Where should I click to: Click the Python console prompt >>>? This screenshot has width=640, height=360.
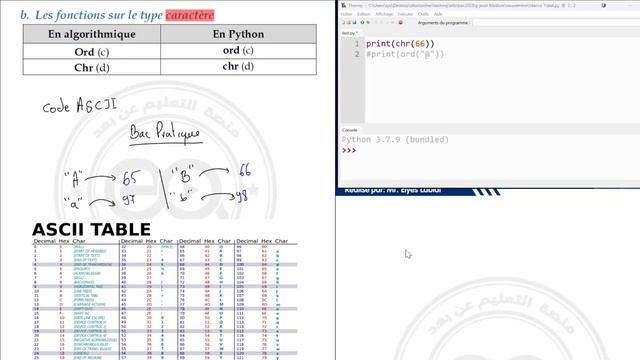click(349, 150)
